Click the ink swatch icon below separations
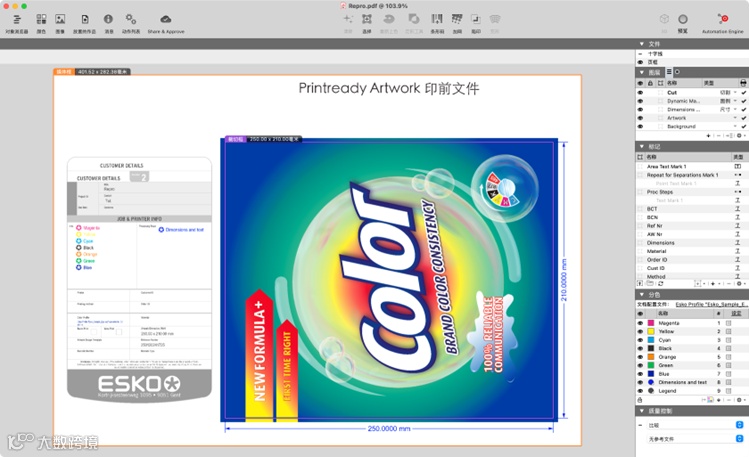Viewport: 749px width, 457px height. point(710,400)
